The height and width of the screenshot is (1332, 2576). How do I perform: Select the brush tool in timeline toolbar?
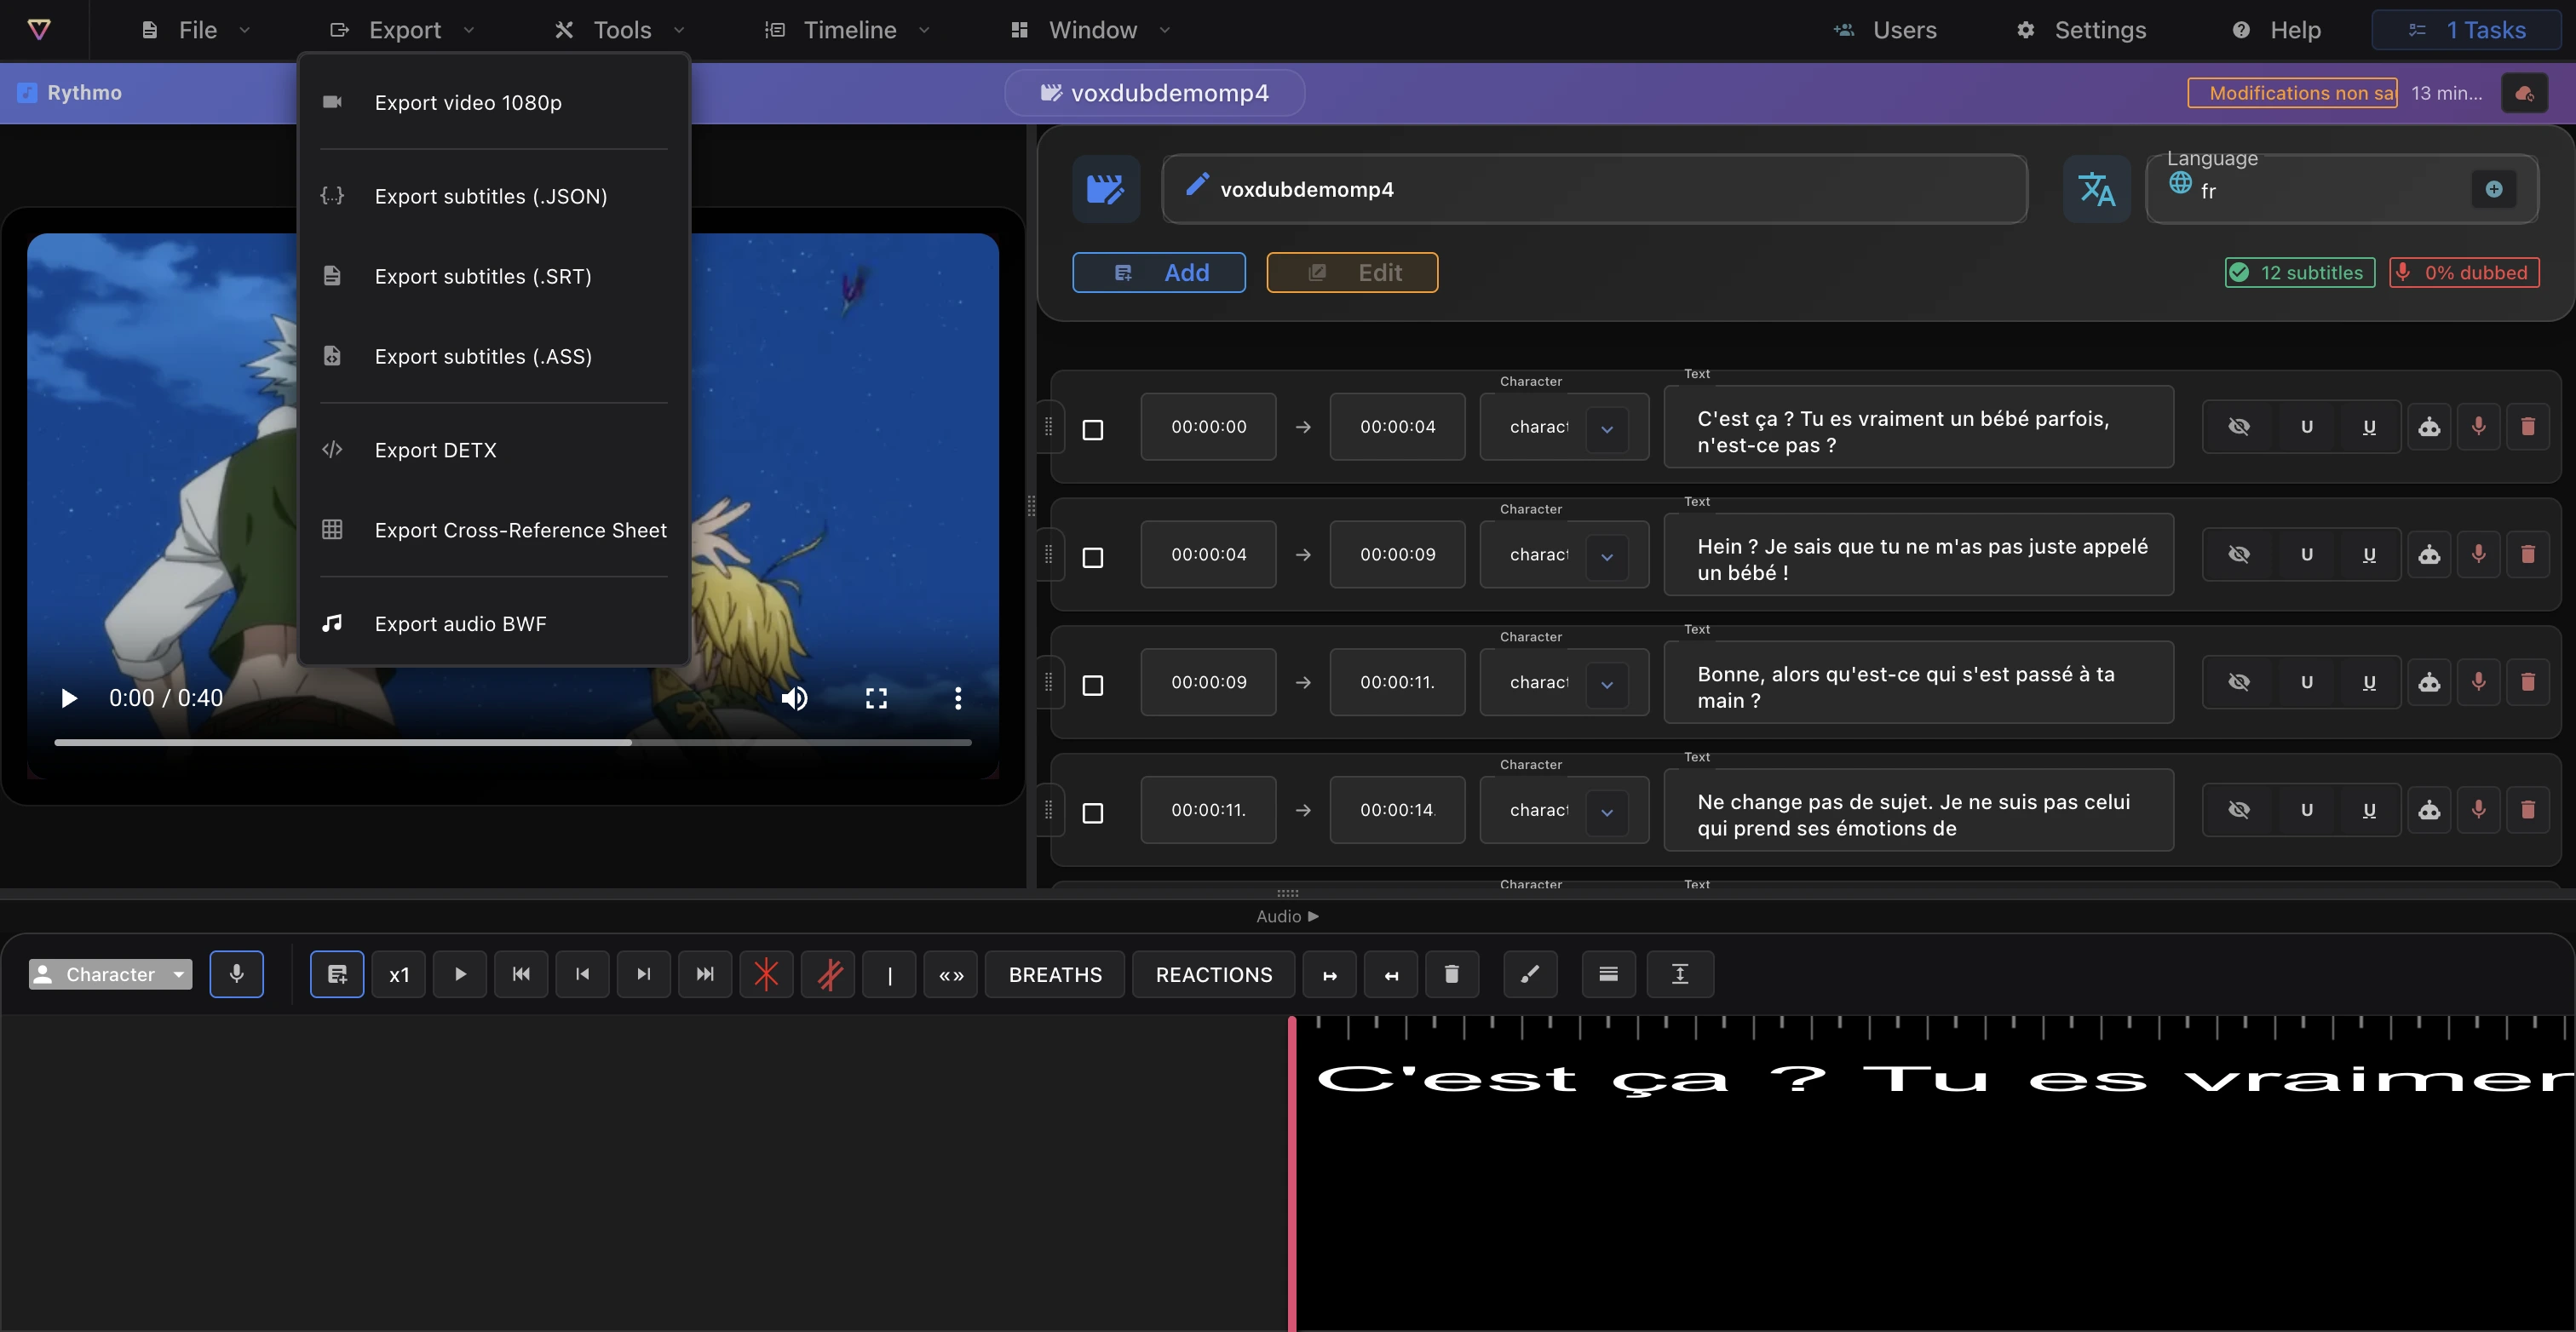click(x=1530, y=974)
